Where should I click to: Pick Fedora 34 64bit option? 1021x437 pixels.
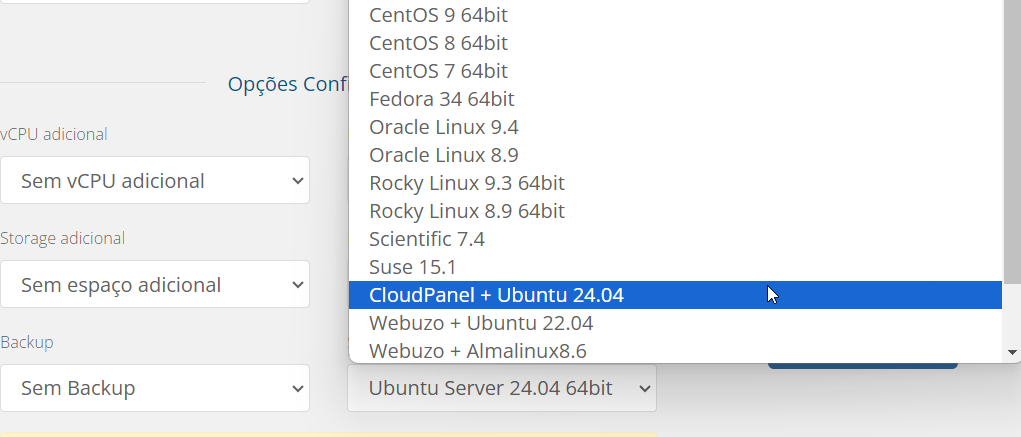[x=675, y=99]
